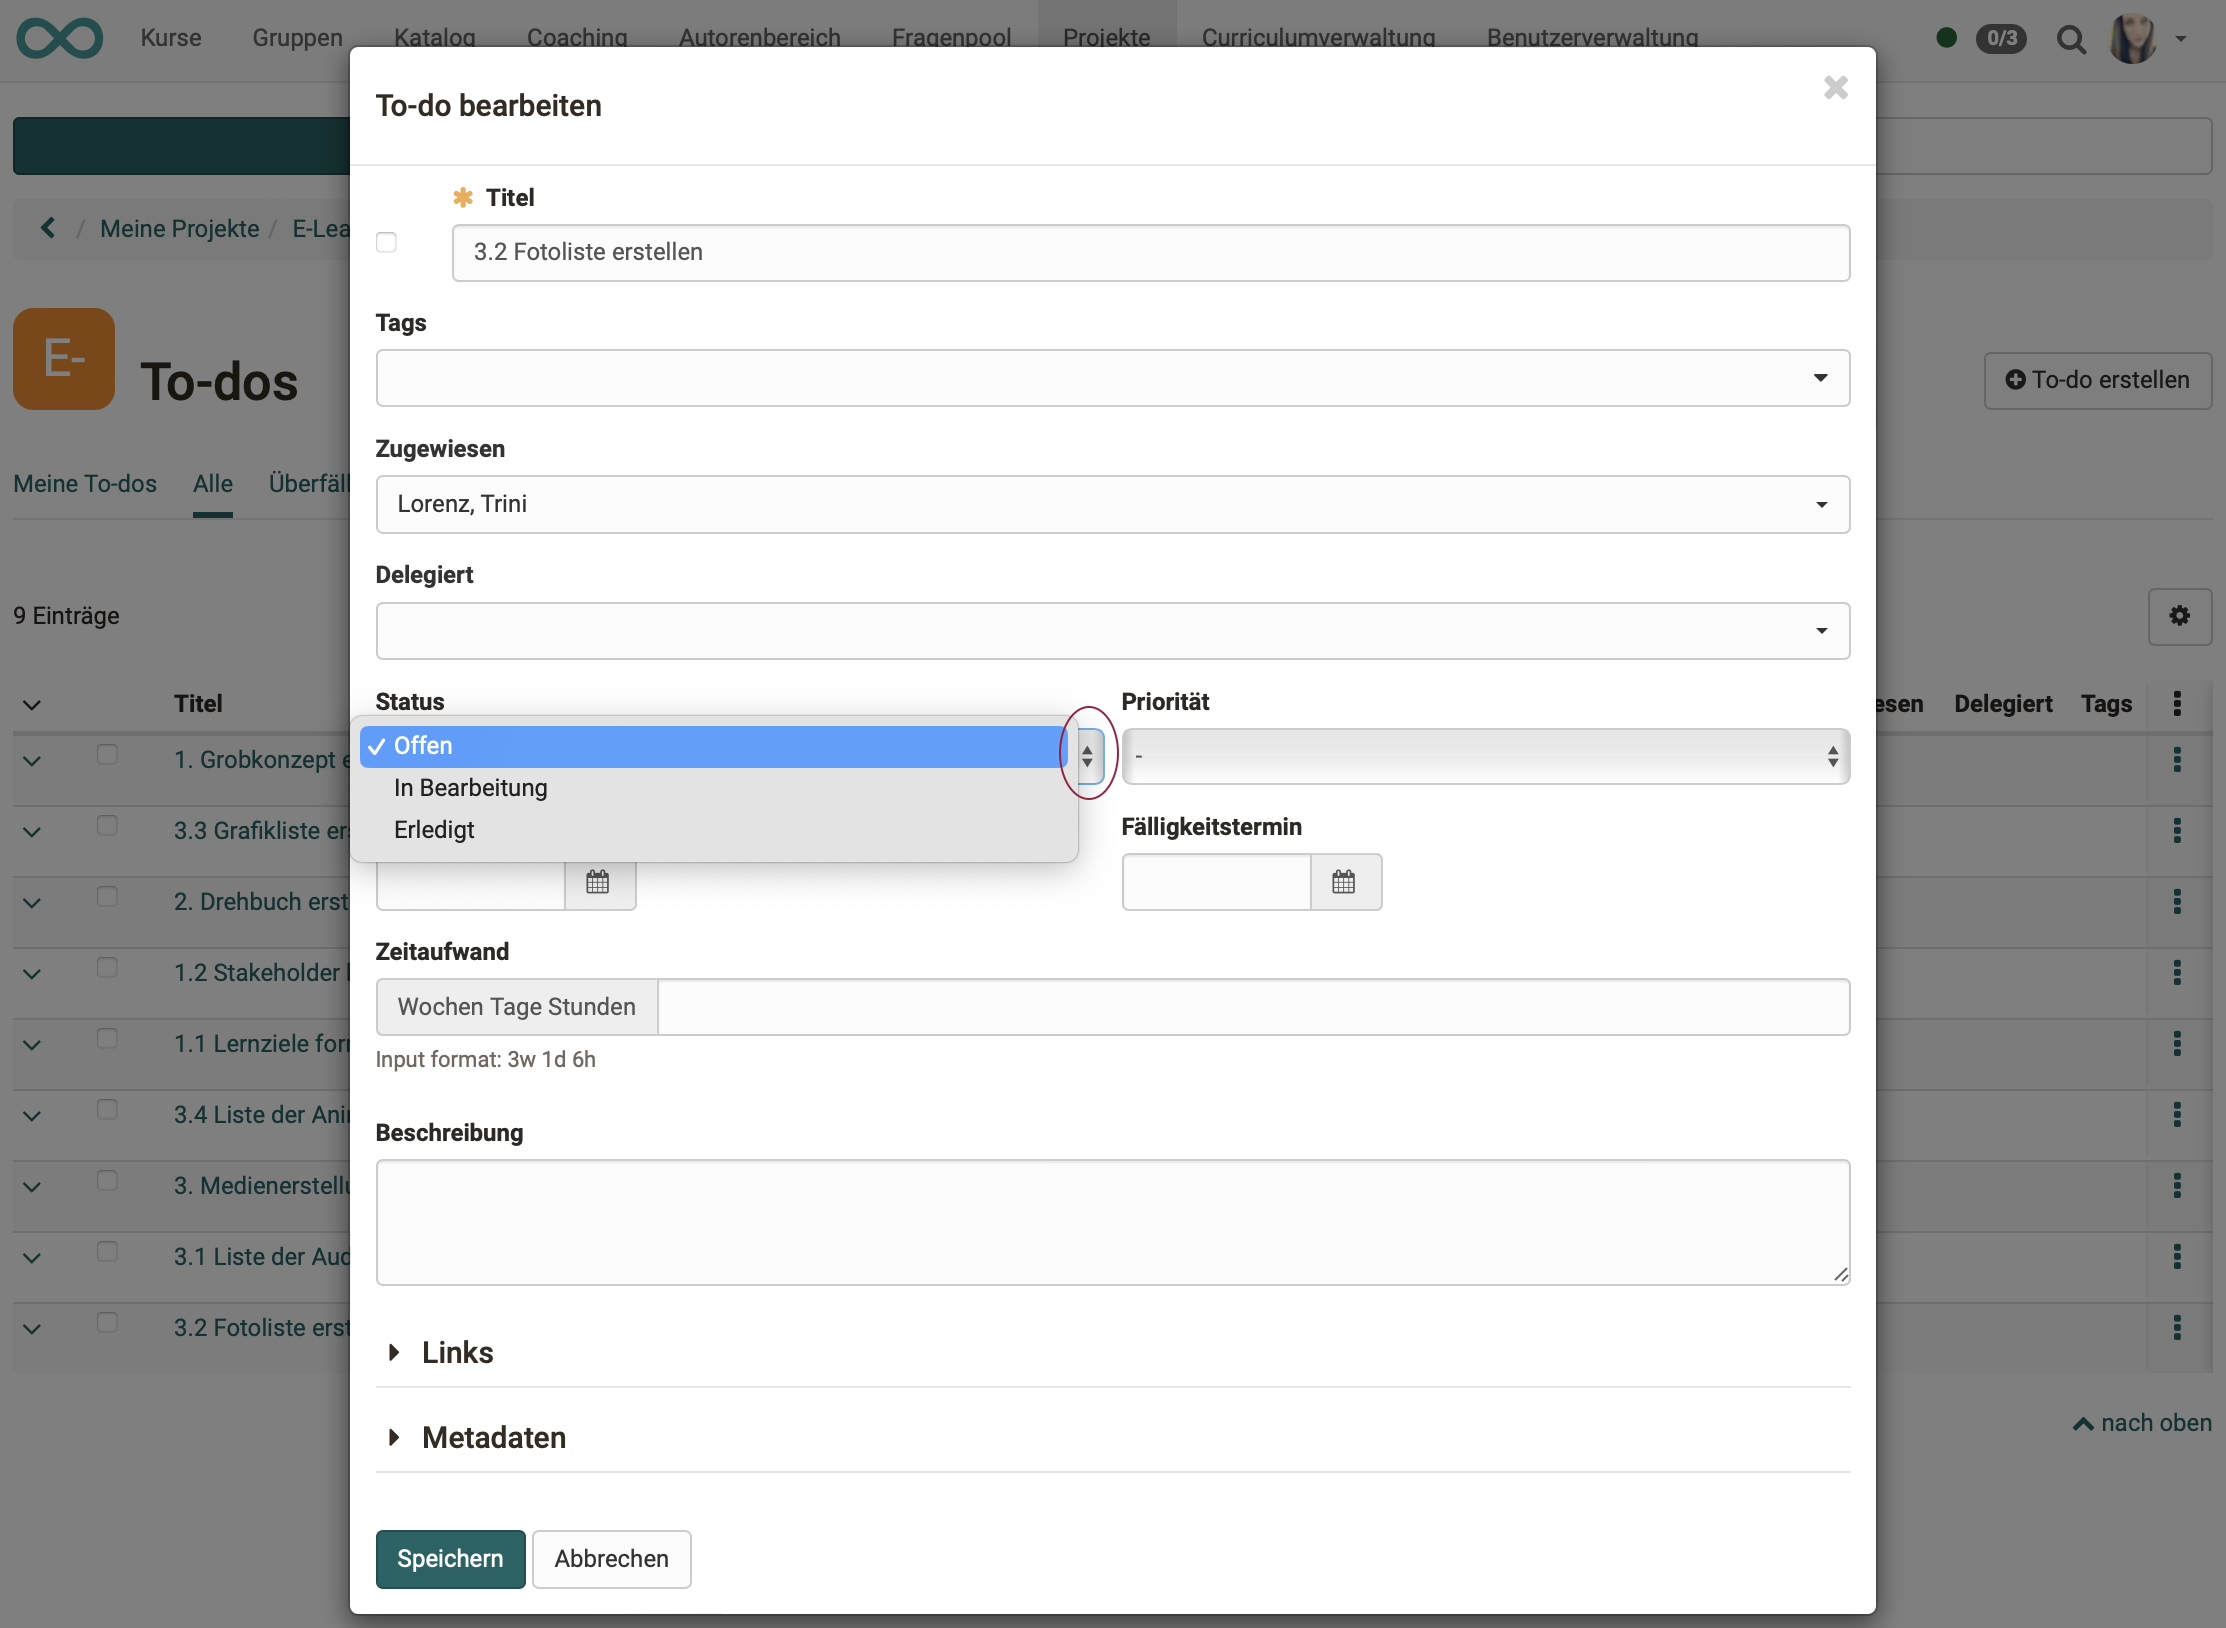Viewport: 2226px width, 1628px height.
Task: Click into the Beschreibung text area
Action: click(1112, 1222)
